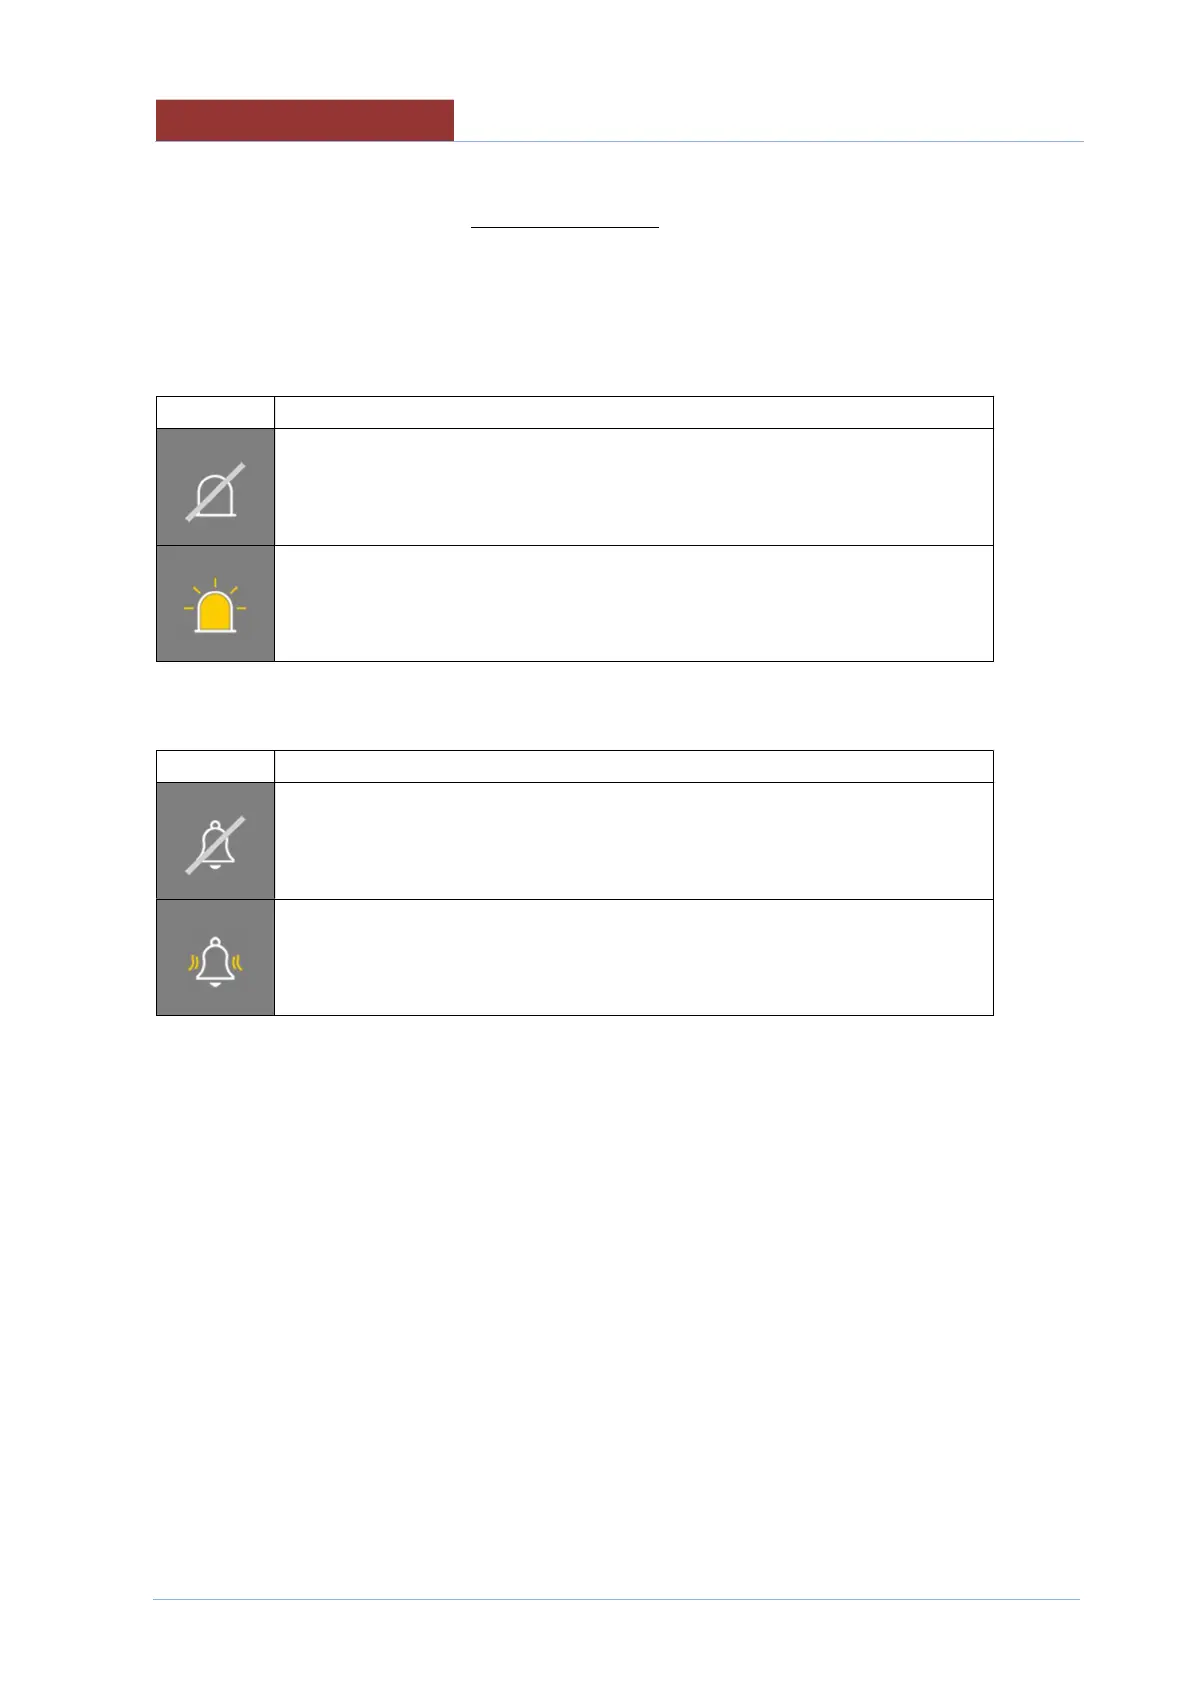Click the muted bell with slash icon
Viewport: 1191px width, 1684px height.
coord(215,841)
